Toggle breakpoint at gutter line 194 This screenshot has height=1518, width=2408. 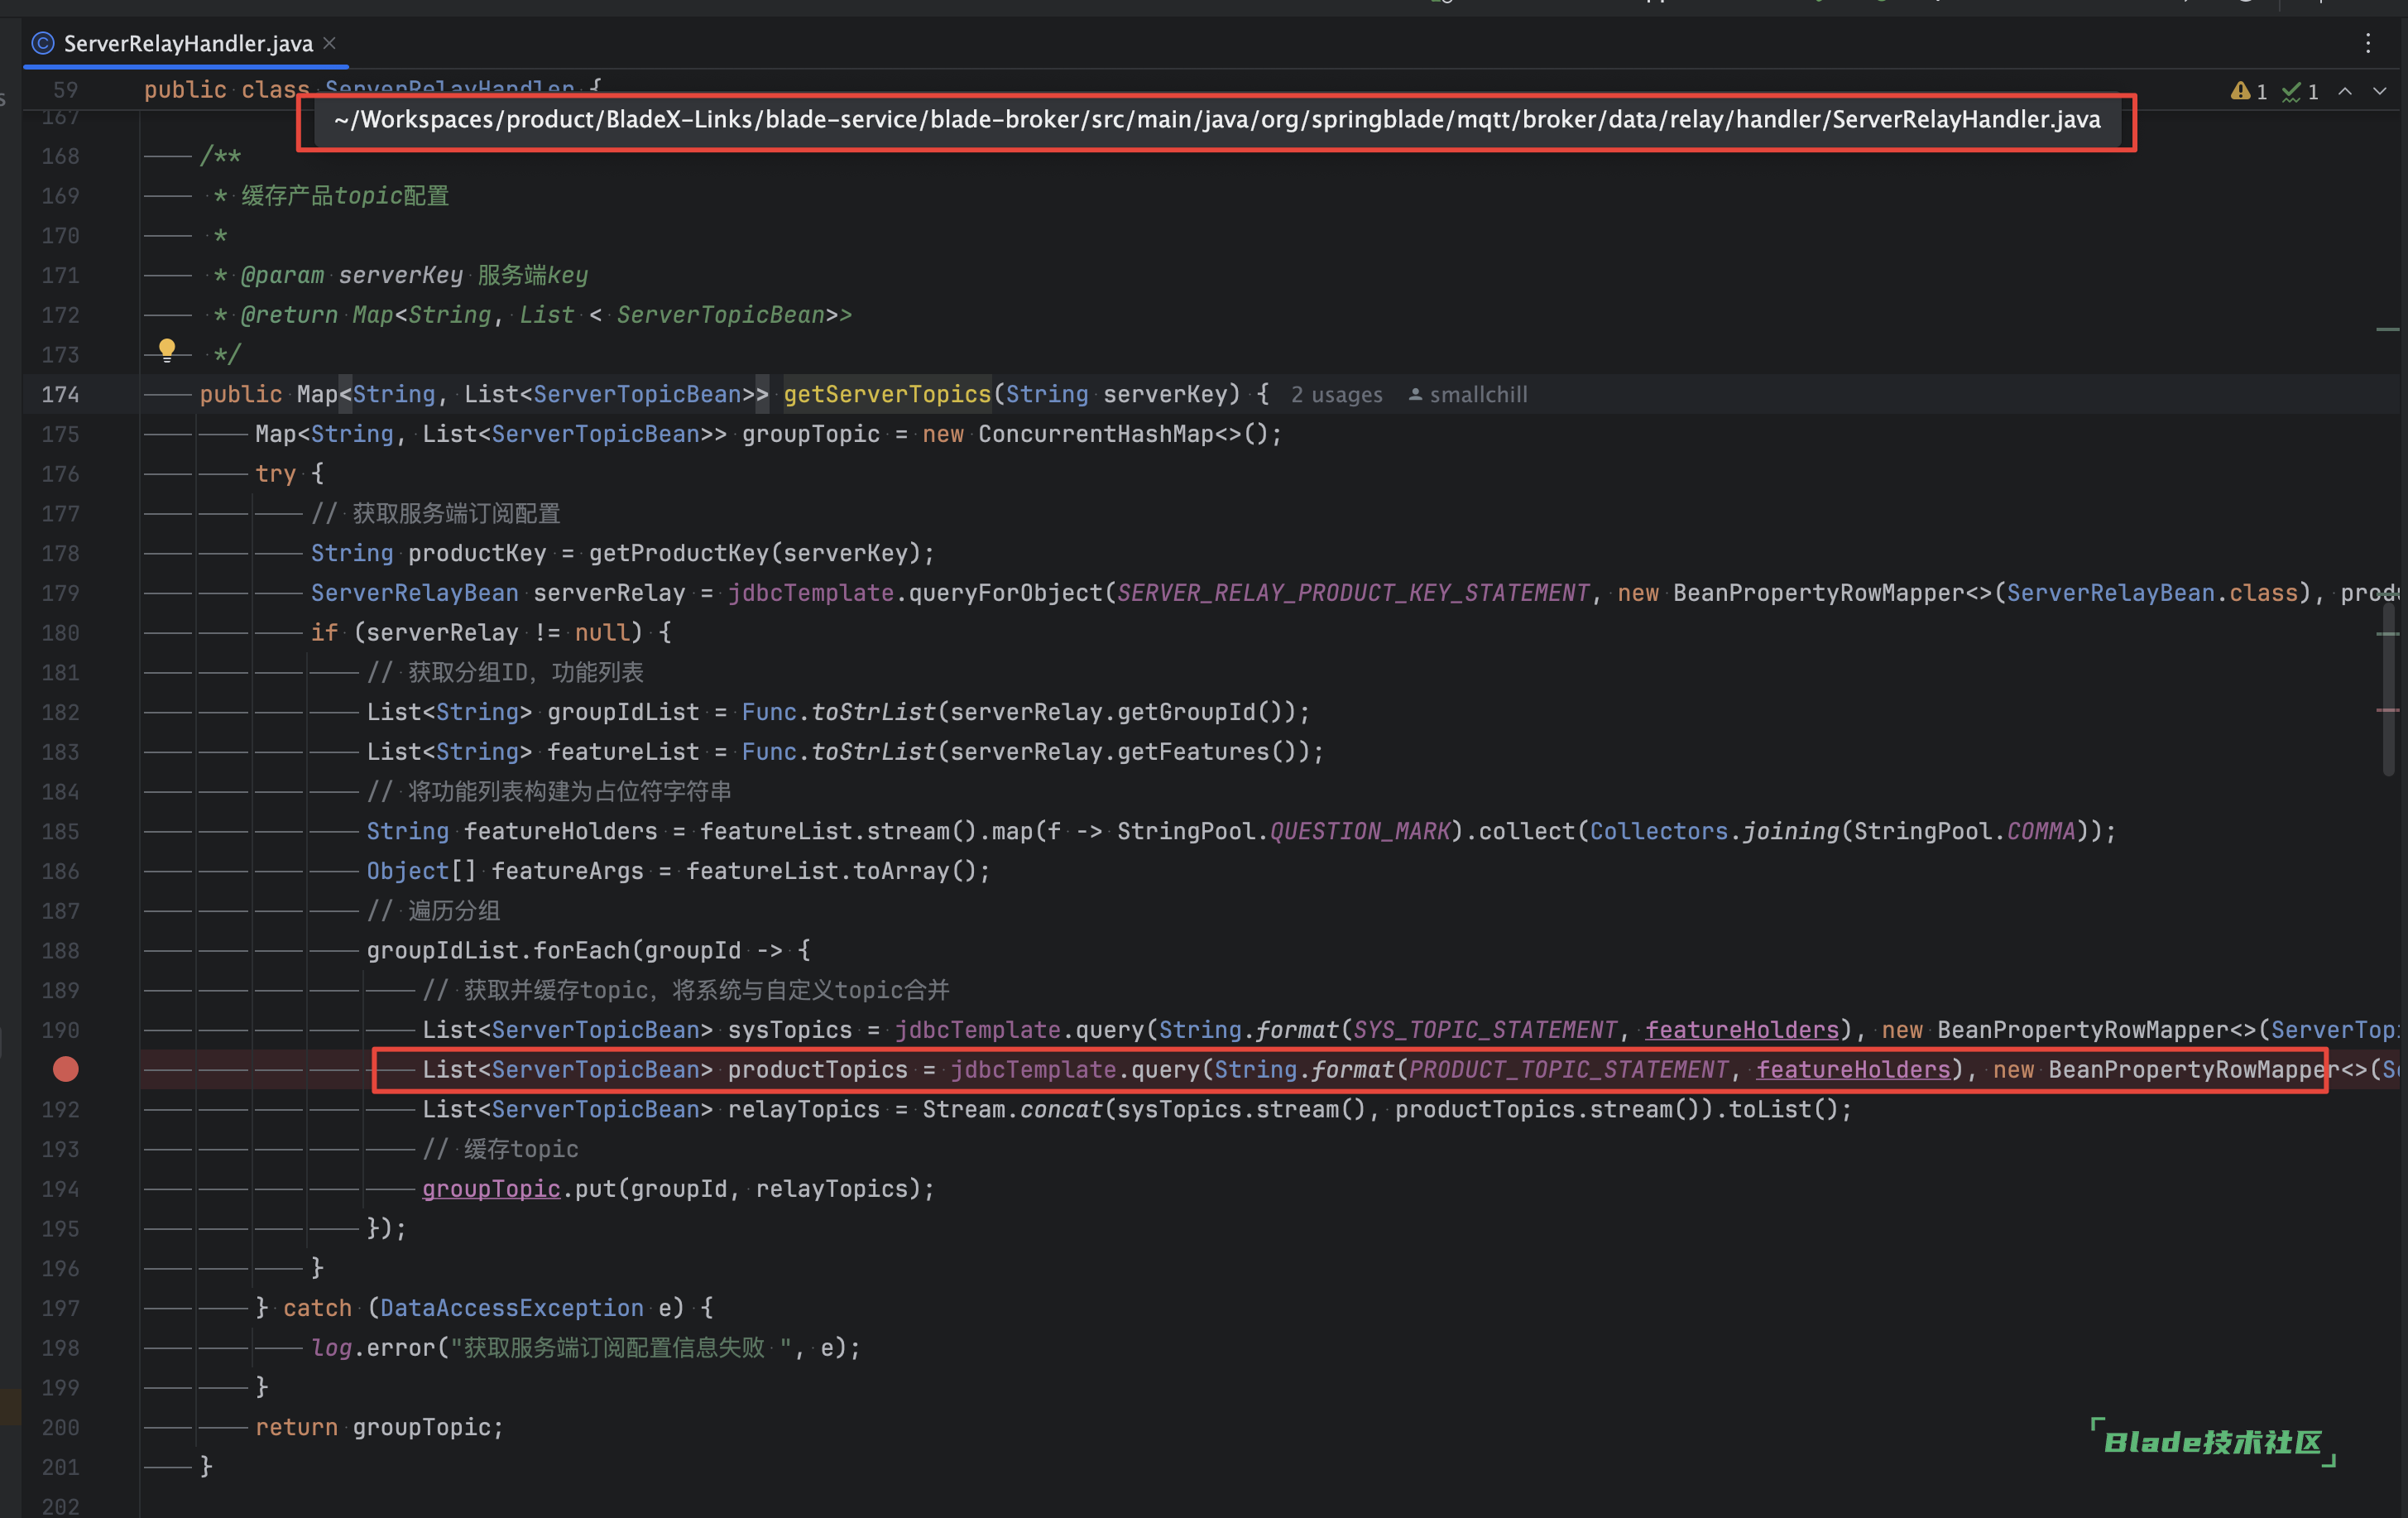[60, 1189]
